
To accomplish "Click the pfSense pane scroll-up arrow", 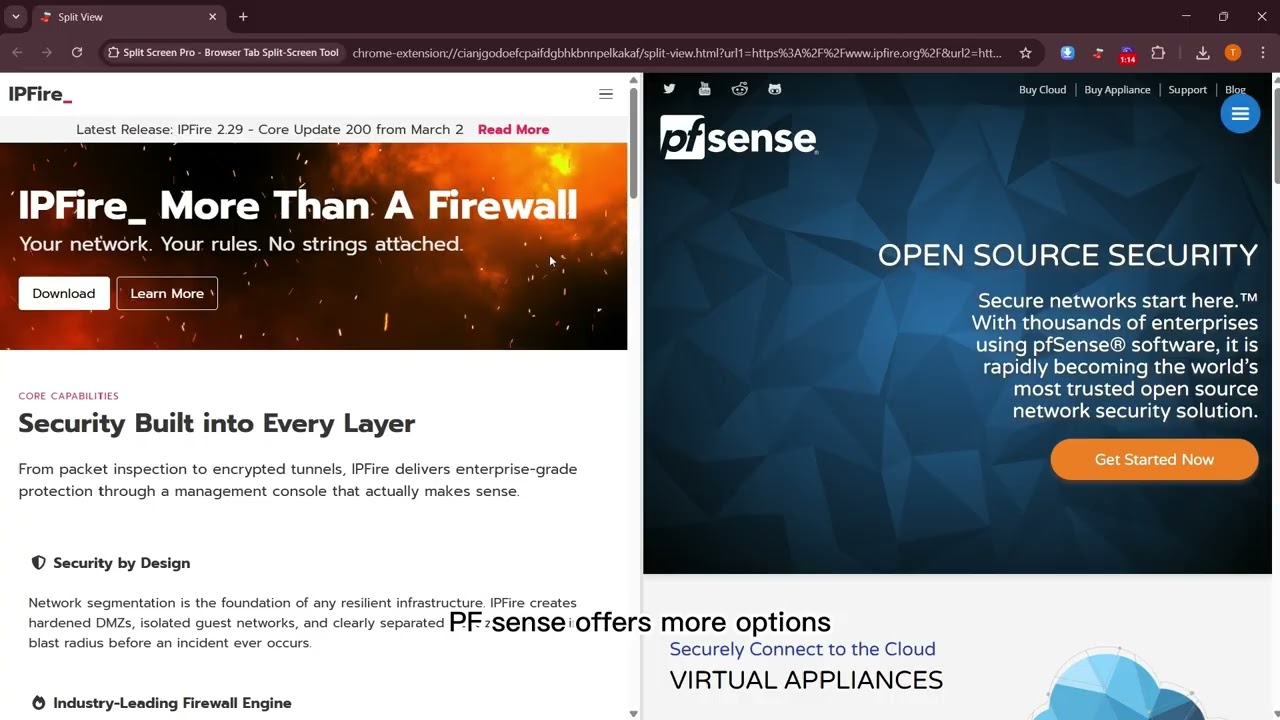I will [1275, 79].
